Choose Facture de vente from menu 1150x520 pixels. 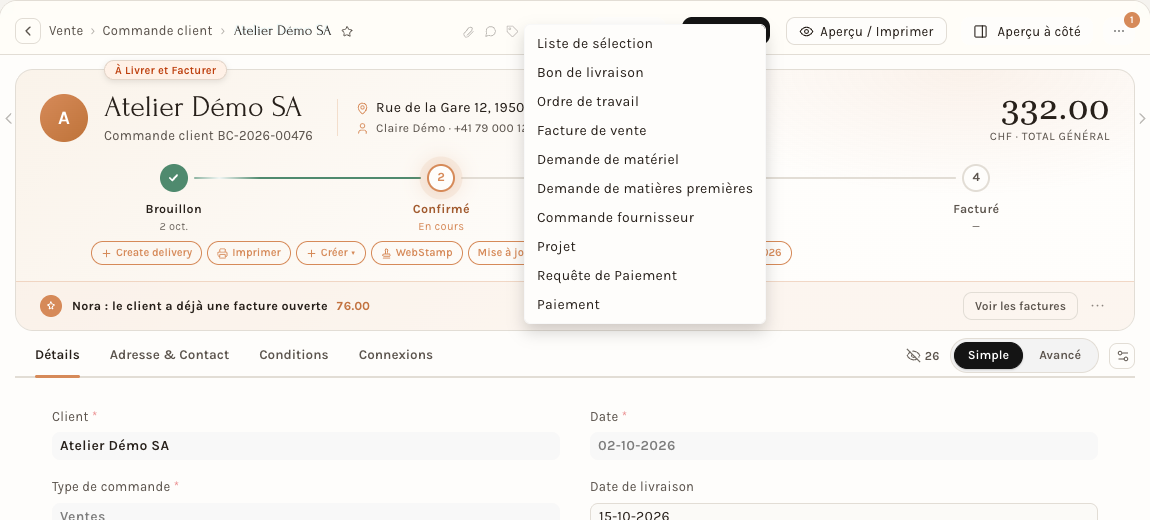click(645, 131)
